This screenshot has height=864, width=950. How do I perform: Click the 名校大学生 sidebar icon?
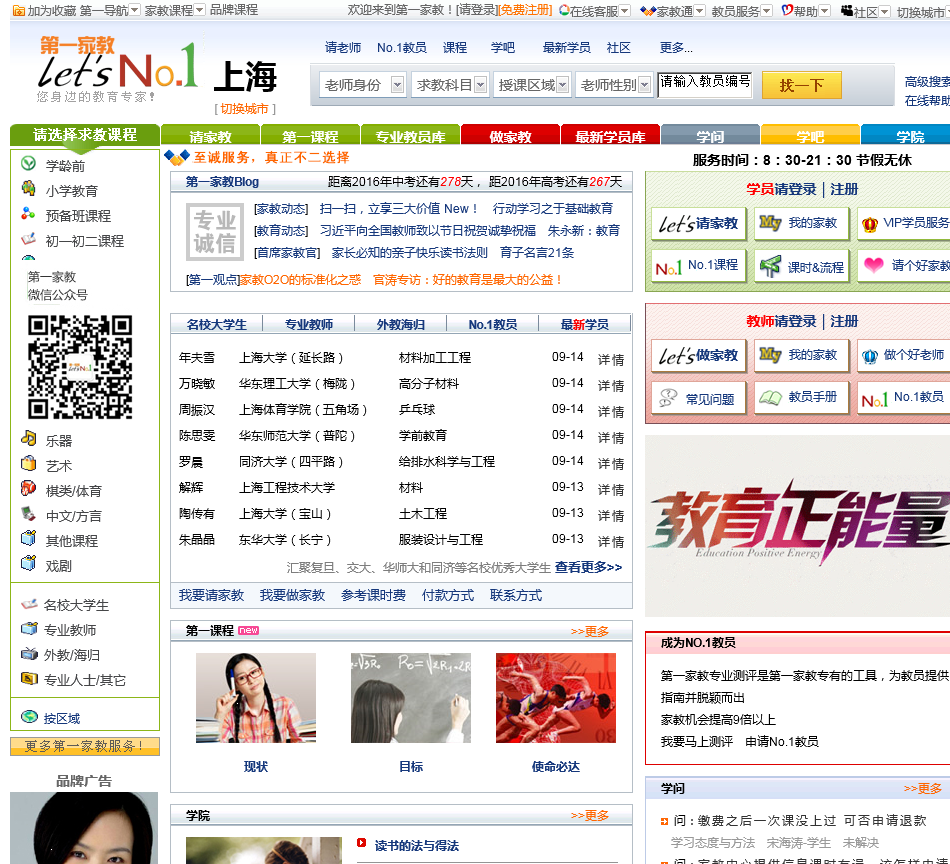tap(29, 604)
